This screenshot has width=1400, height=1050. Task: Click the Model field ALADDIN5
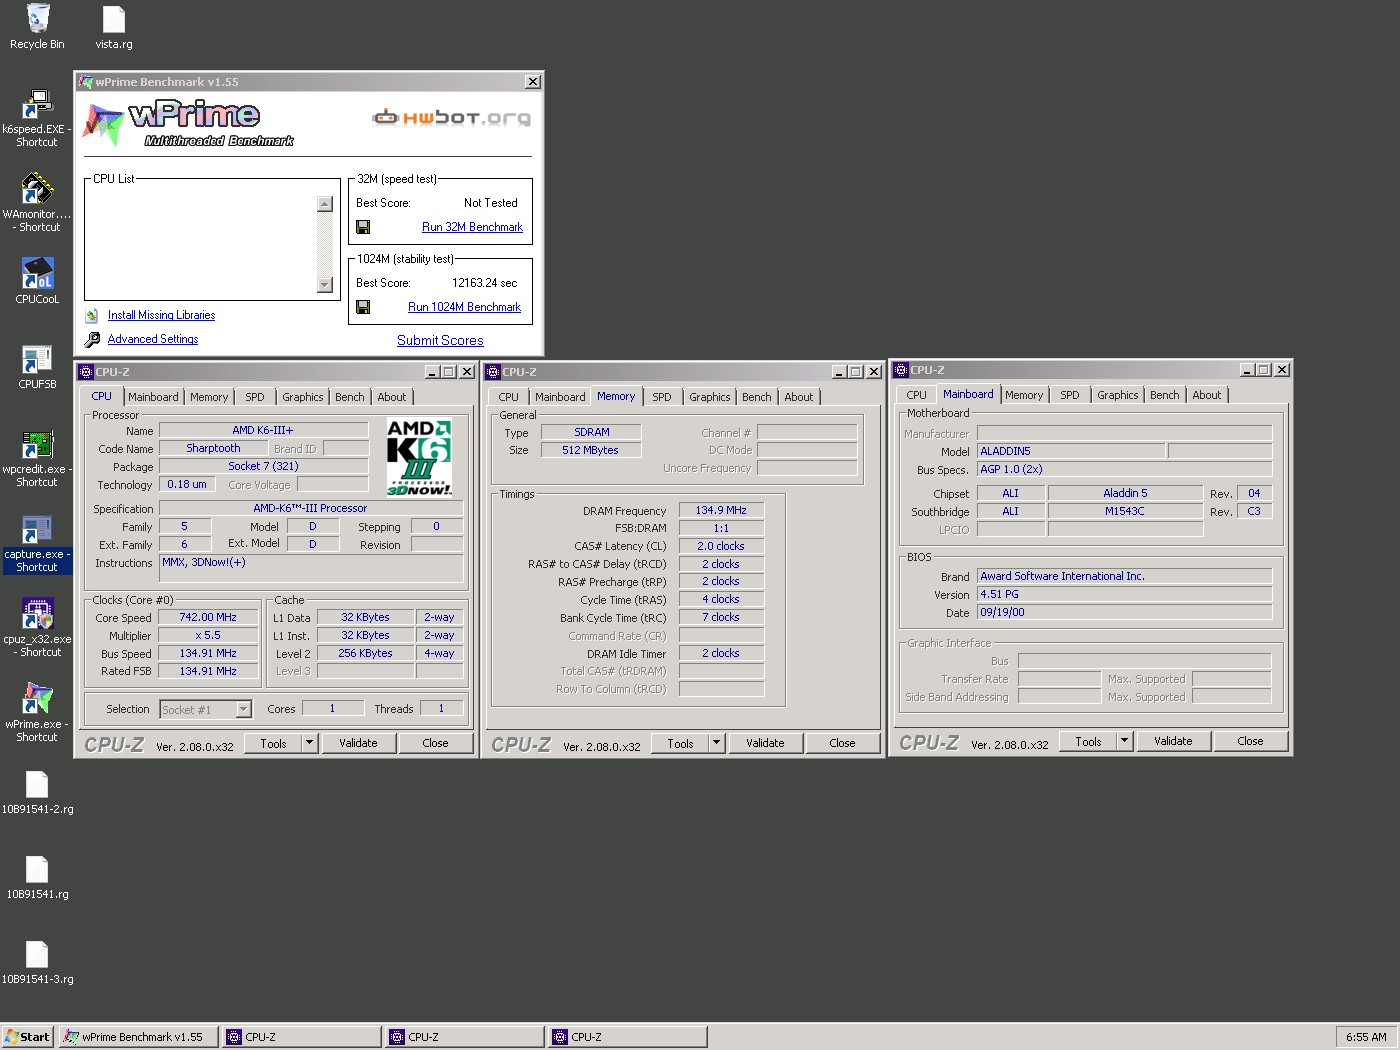pos(1071,451)
